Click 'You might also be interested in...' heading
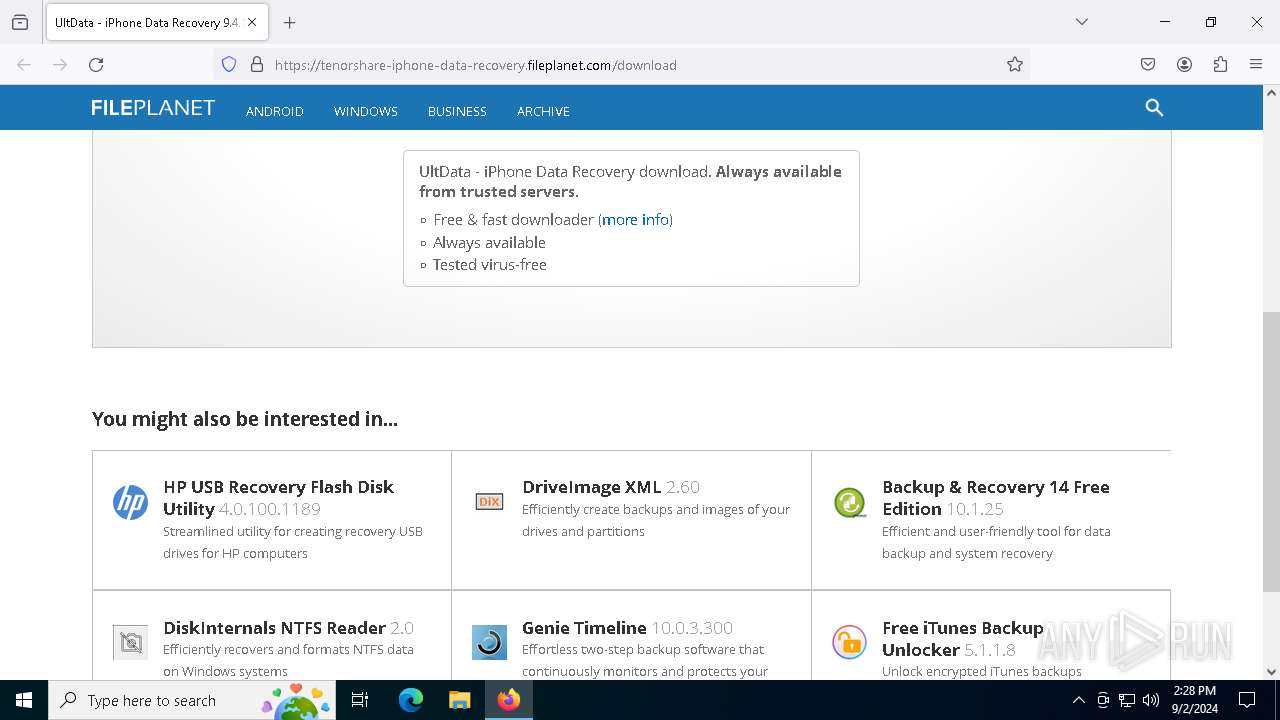Screen dimensions: 1280x720 [x=245, y=419]
